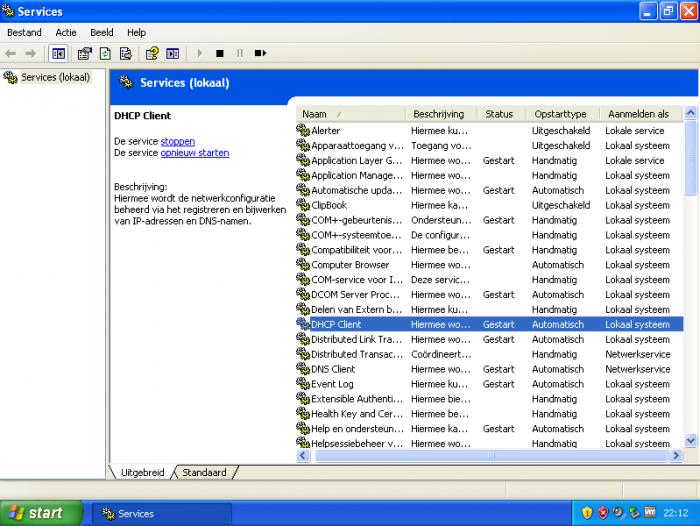Viewport: 700px width, 526px height.
Task: Switch to the Standaard tab
Action: [204, 472]
